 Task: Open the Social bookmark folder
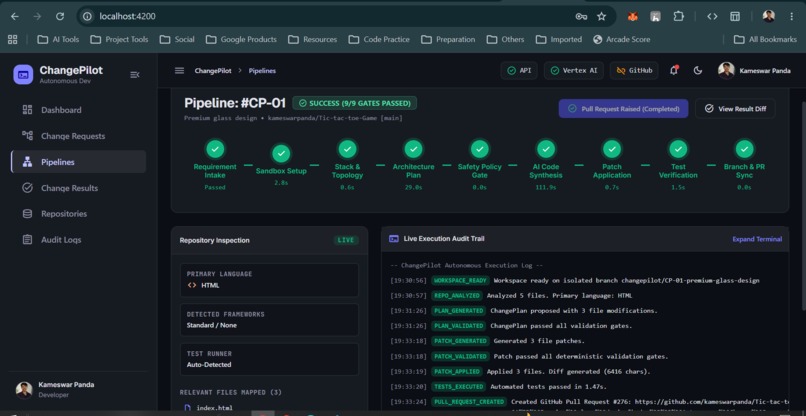coord(177,39)
